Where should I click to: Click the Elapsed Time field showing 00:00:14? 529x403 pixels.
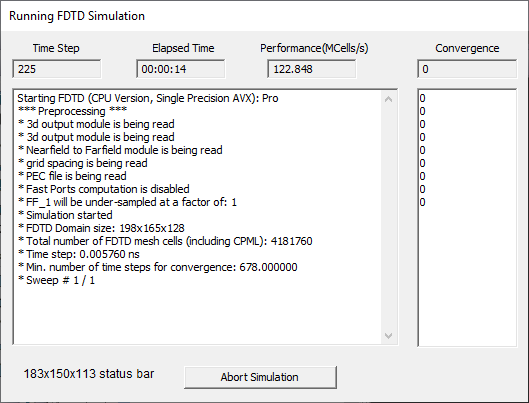pyautogui.click(x=180, y=69)
